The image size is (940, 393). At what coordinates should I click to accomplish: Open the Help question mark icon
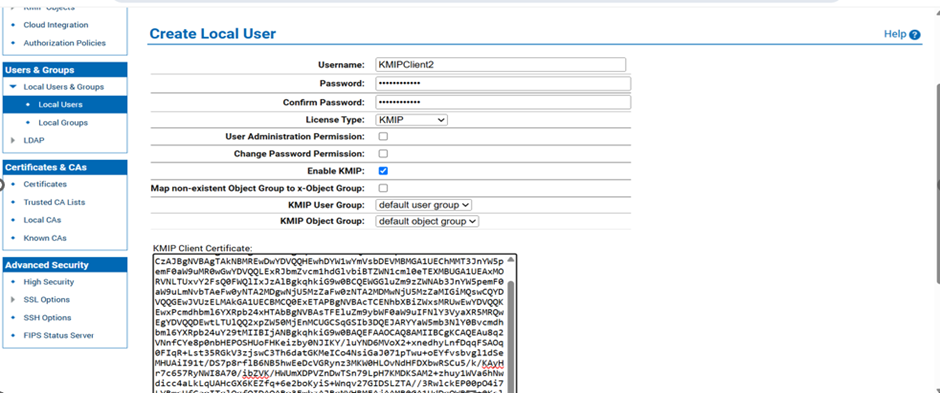click(914, 35)
